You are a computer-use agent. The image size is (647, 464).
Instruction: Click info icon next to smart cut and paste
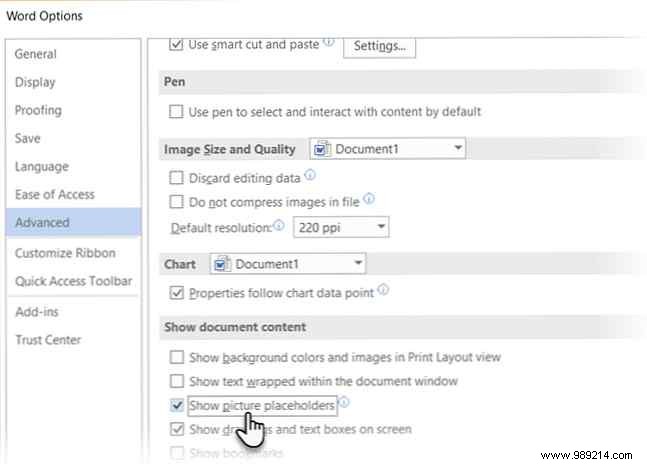[328, 41]
